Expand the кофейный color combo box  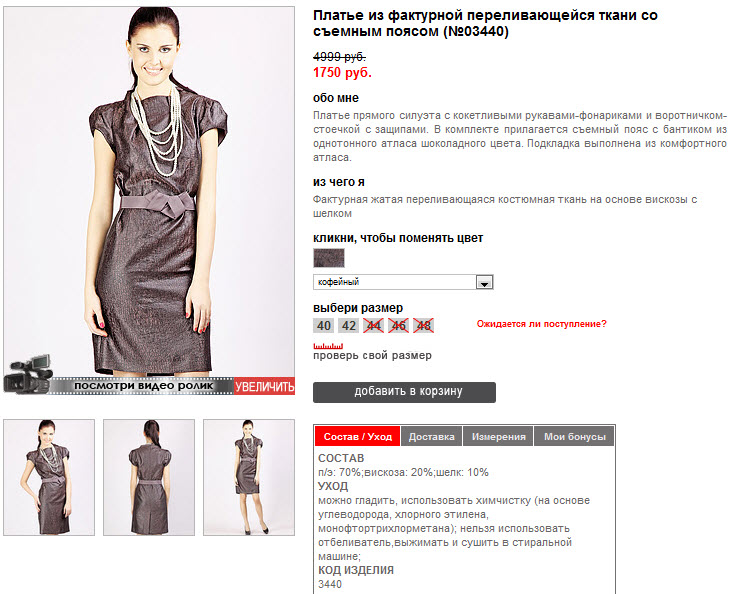(403, 282)
